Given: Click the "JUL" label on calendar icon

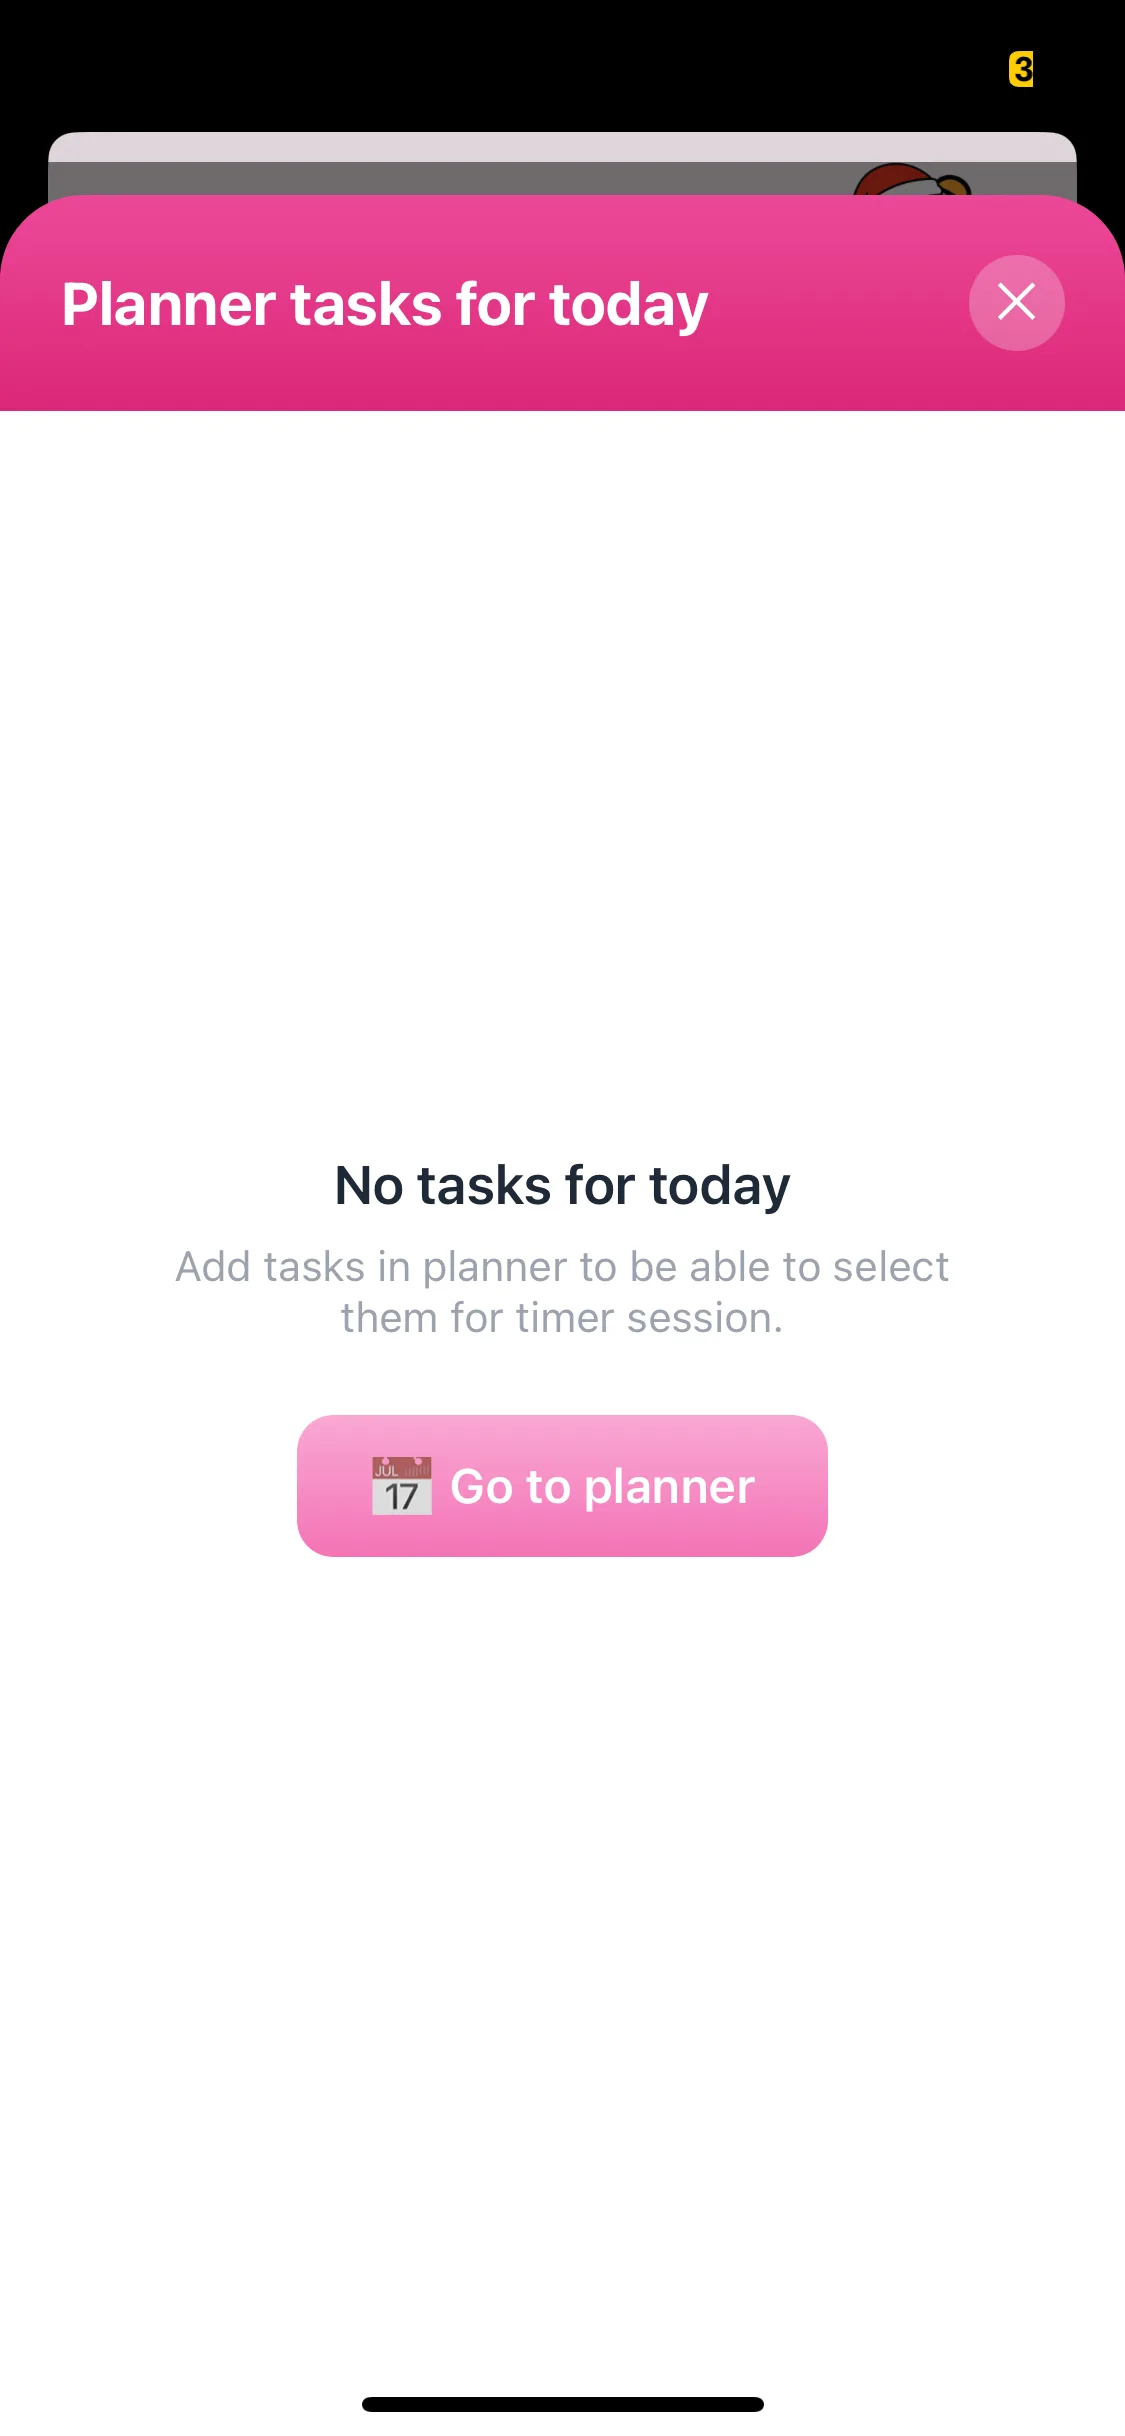Looking at the screenshot, I should pos(386,1470).
